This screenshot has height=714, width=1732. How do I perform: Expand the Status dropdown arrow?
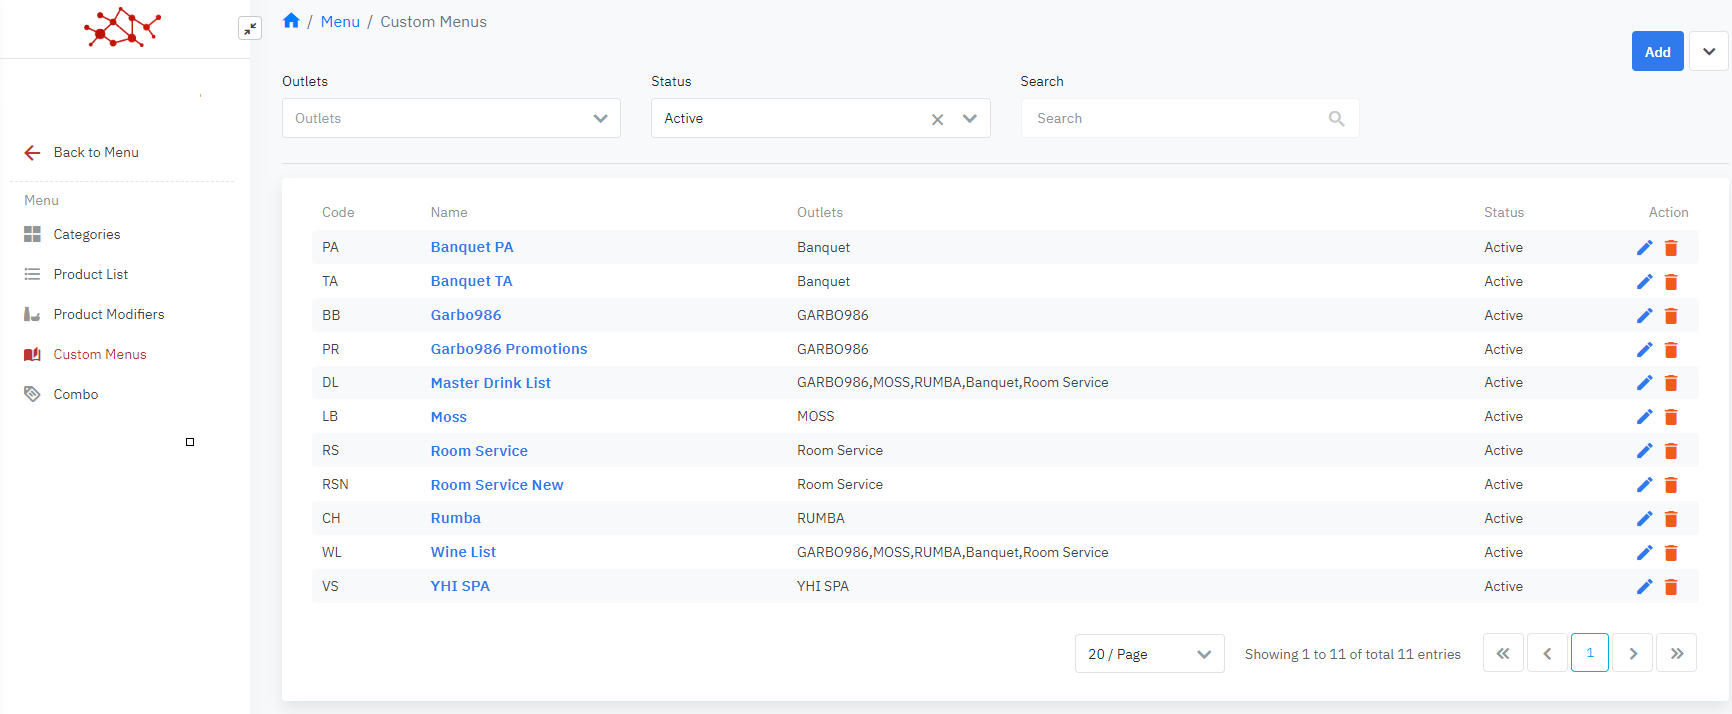pos(969,119)
